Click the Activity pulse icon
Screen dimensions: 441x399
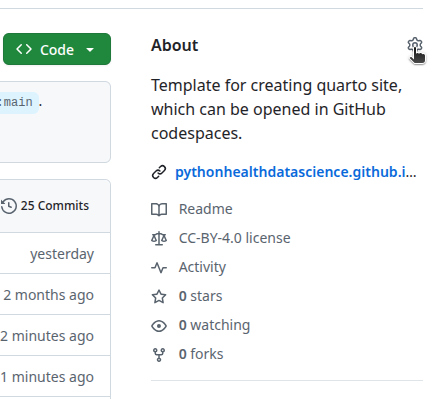[x=159, y=268]
